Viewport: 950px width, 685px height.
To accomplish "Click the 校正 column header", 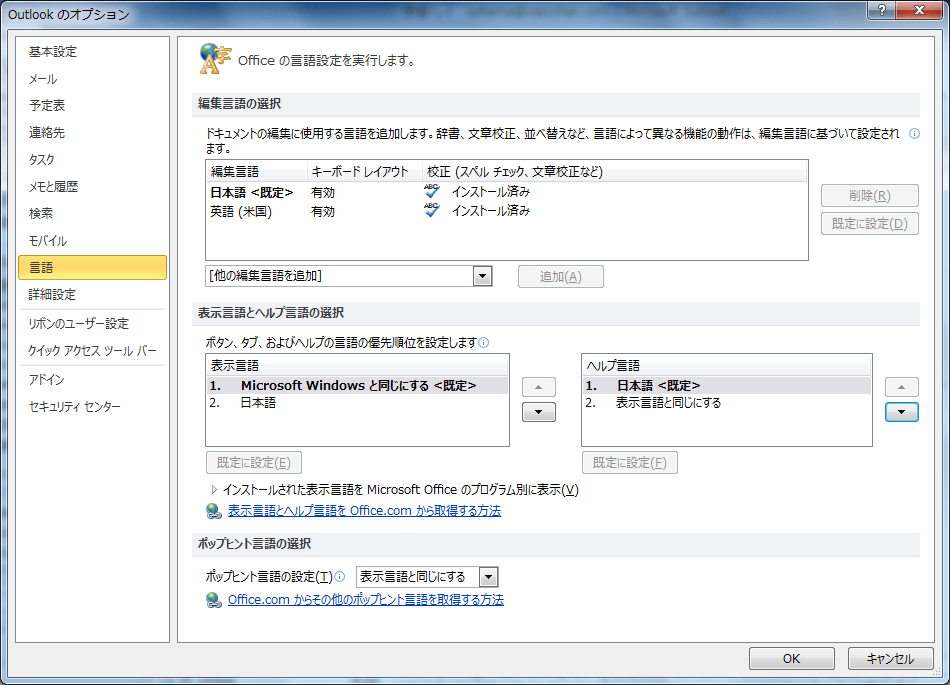I will click(614, 172).
